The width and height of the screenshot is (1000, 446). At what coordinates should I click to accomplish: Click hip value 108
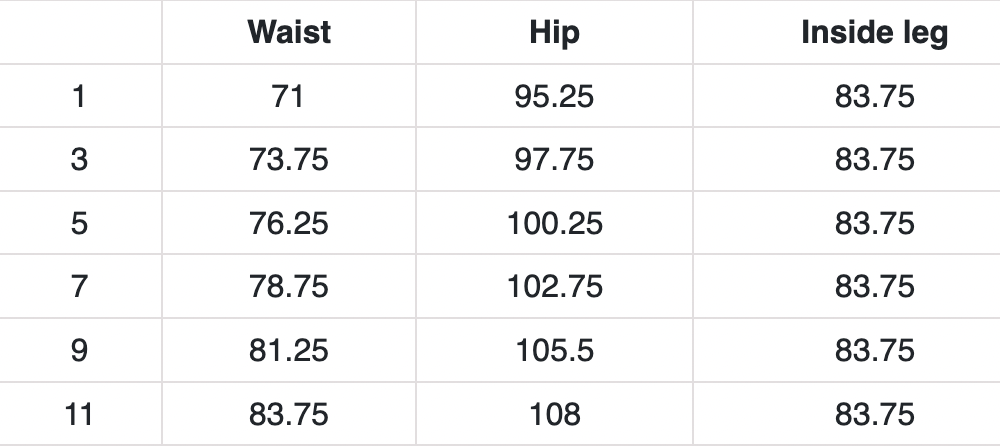tap(554, 413)
